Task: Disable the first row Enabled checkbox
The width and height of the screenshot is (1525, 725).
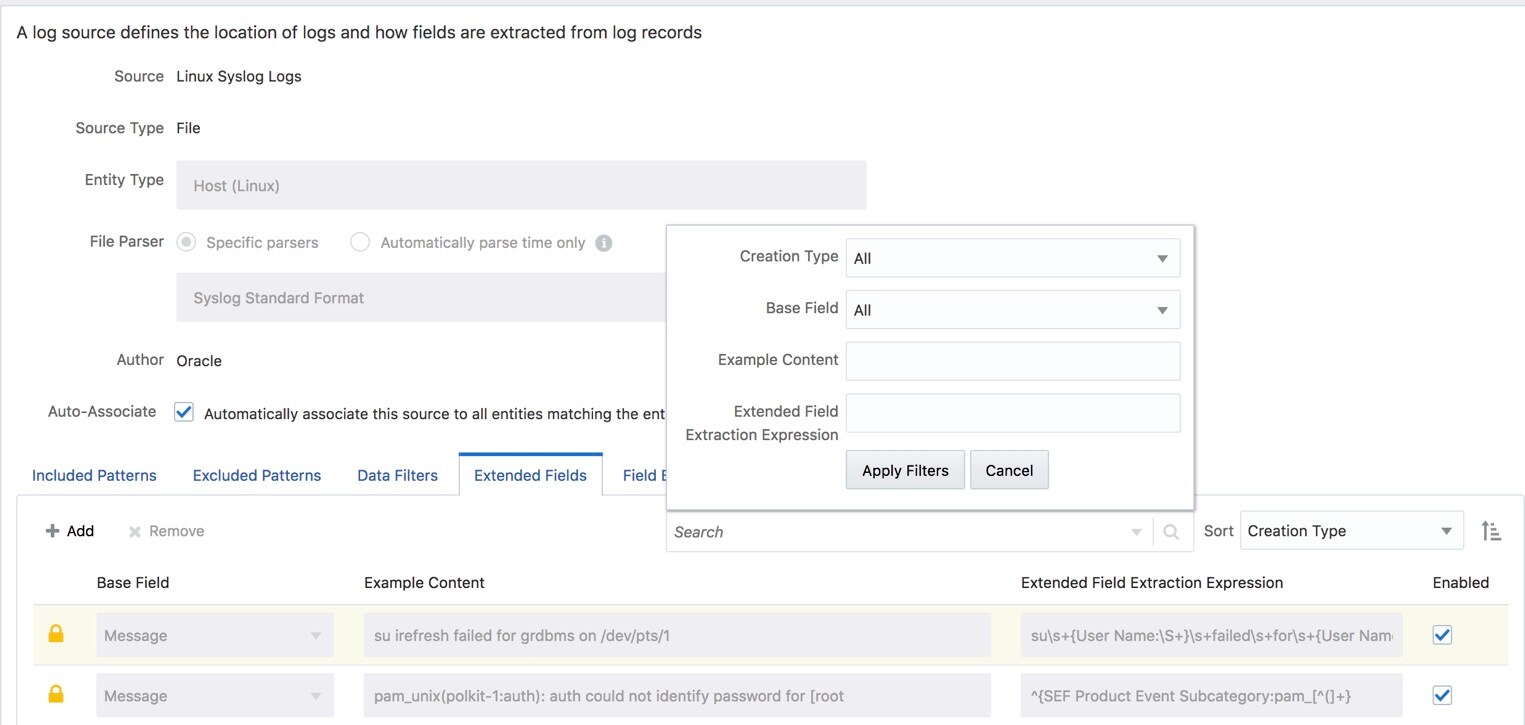Action: 1442,635
